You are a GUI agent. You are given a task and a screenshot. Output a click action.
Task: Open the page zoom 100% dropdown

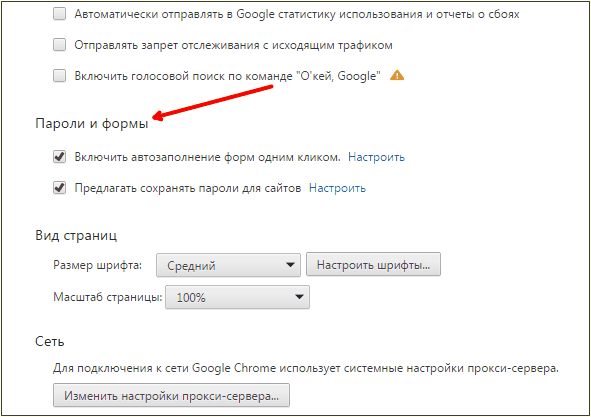[x=237, y=297]
